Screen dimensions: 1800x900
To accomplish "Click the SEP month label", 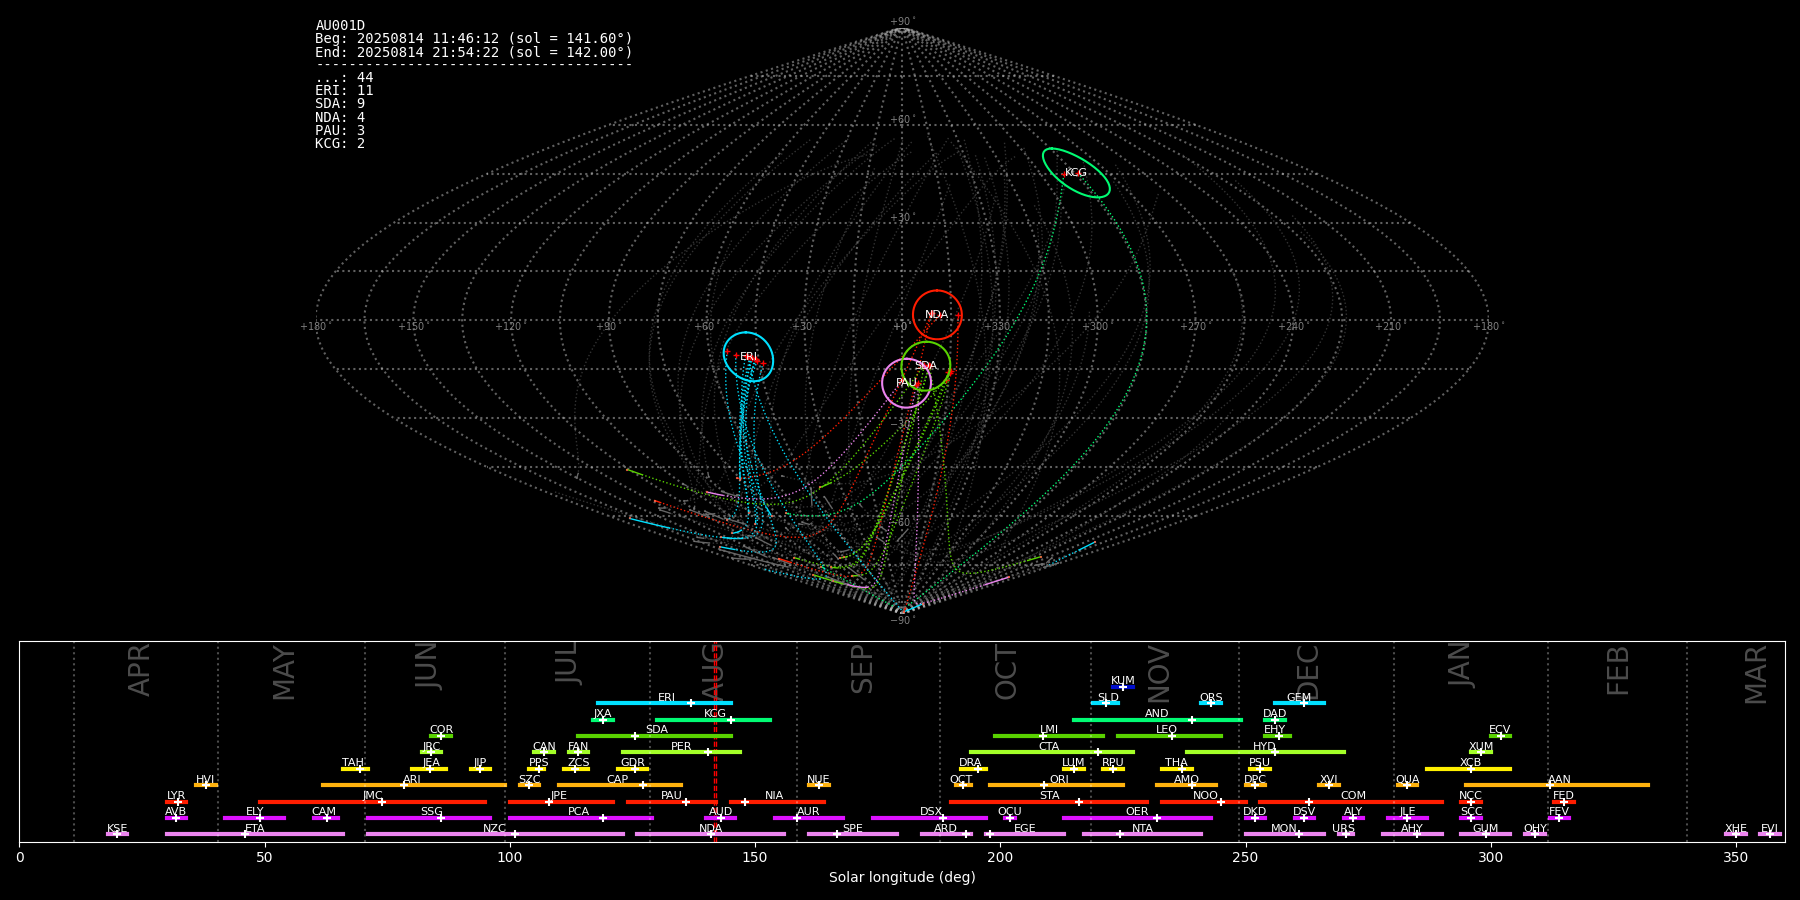I will pyautogui.click(x=861, y=669).
